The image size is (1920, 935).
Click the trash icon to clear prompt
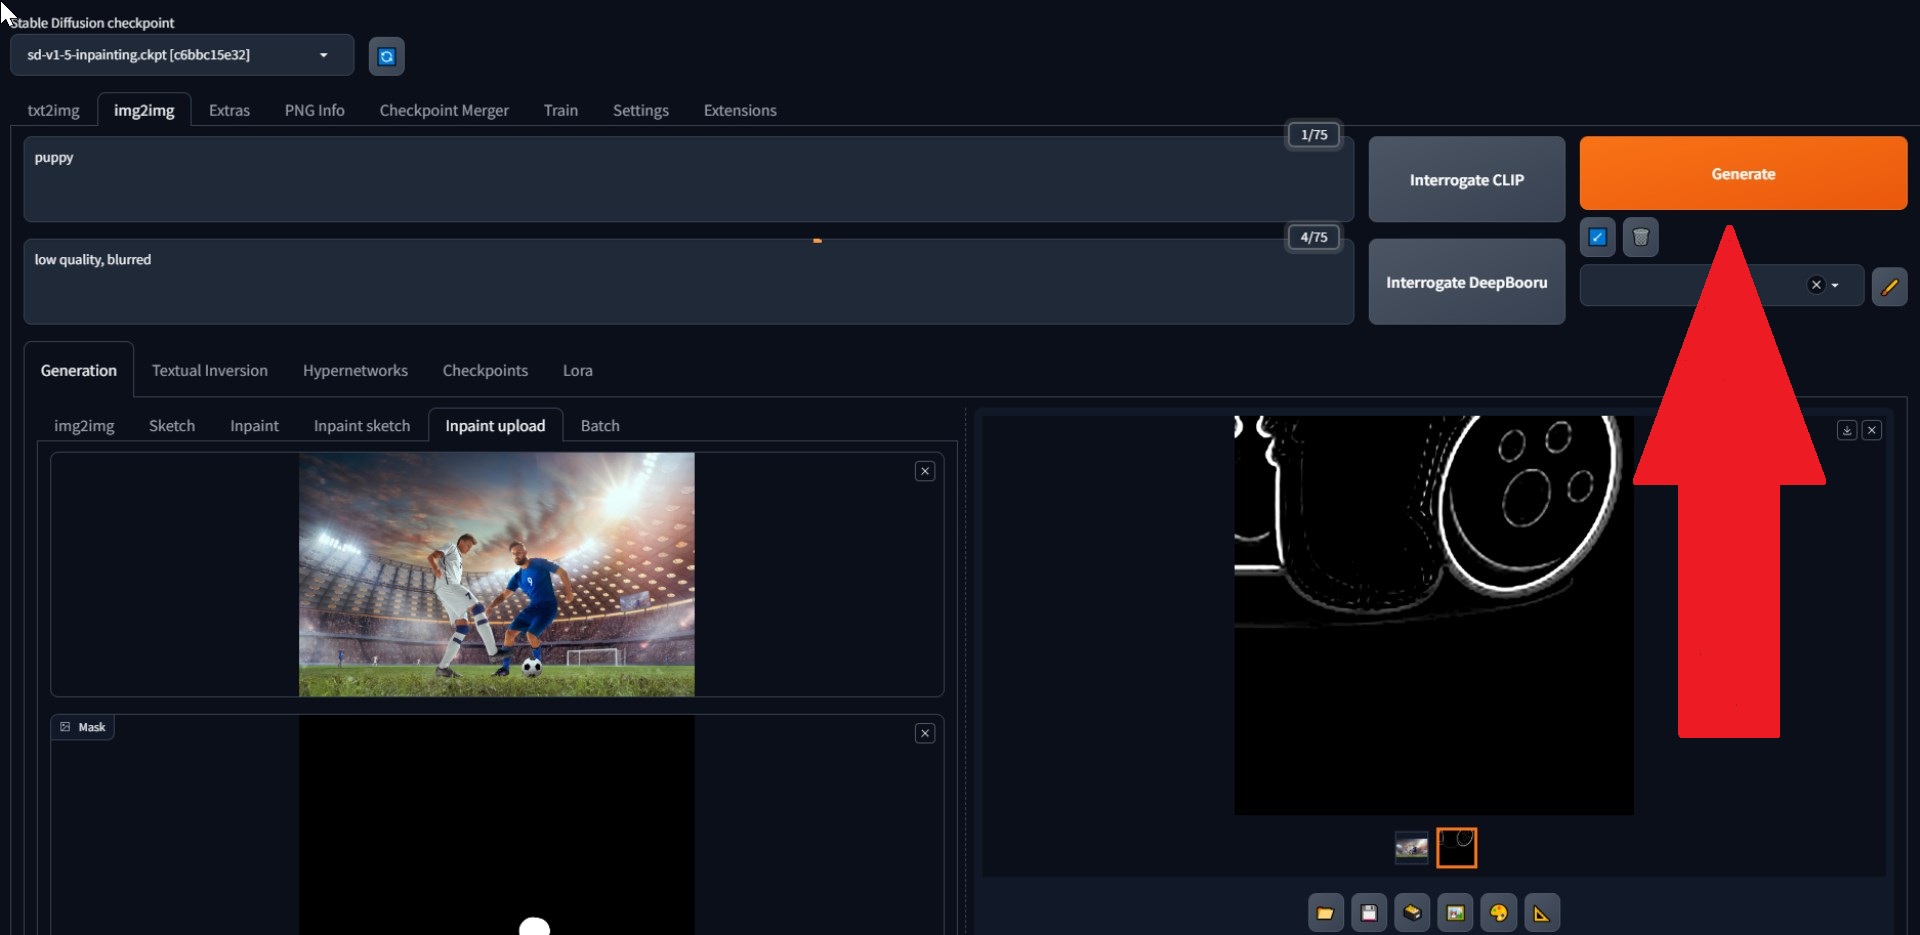click(x=1640, y=237)
